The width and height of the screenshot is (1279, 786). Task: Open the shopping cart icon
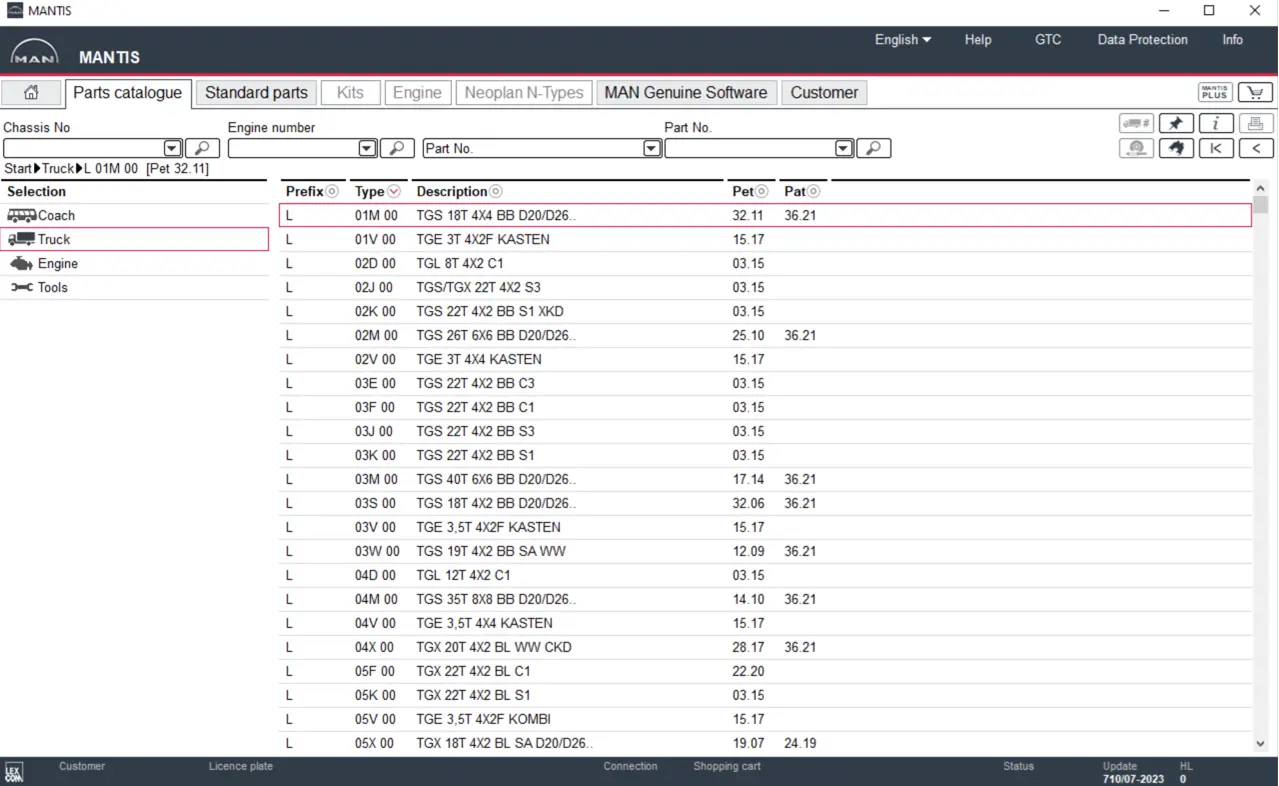tap(1255, 93)
